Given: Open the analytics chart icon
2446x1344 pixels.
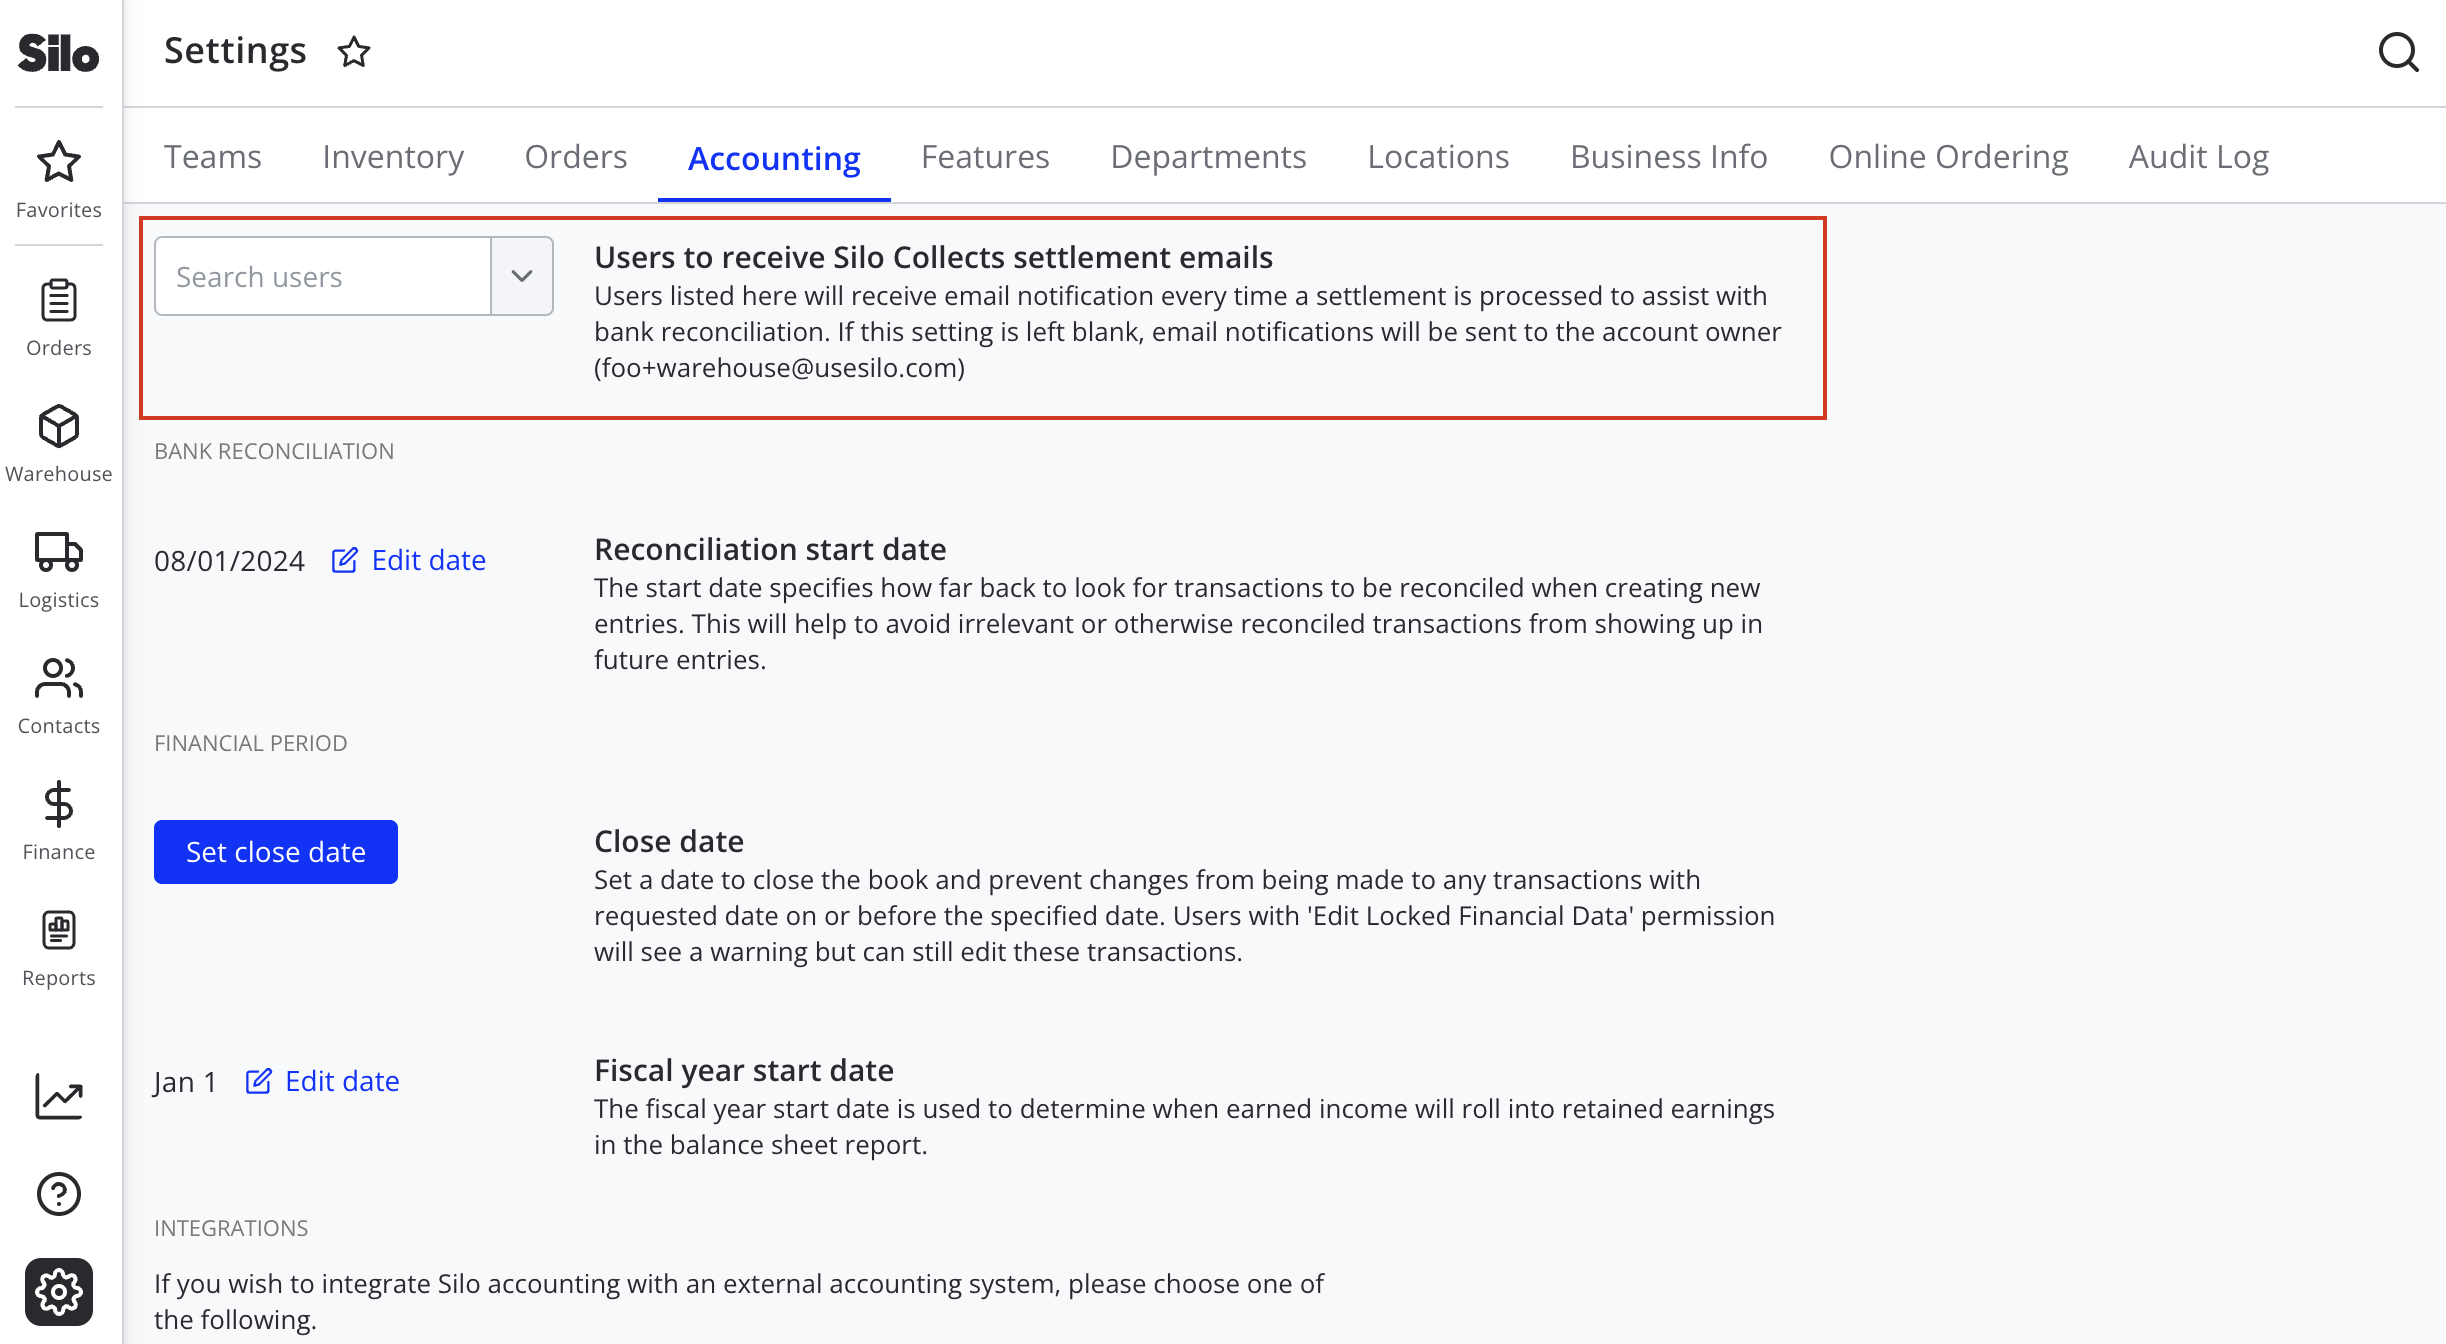Looking at the screenshot, I should 59,1097.
